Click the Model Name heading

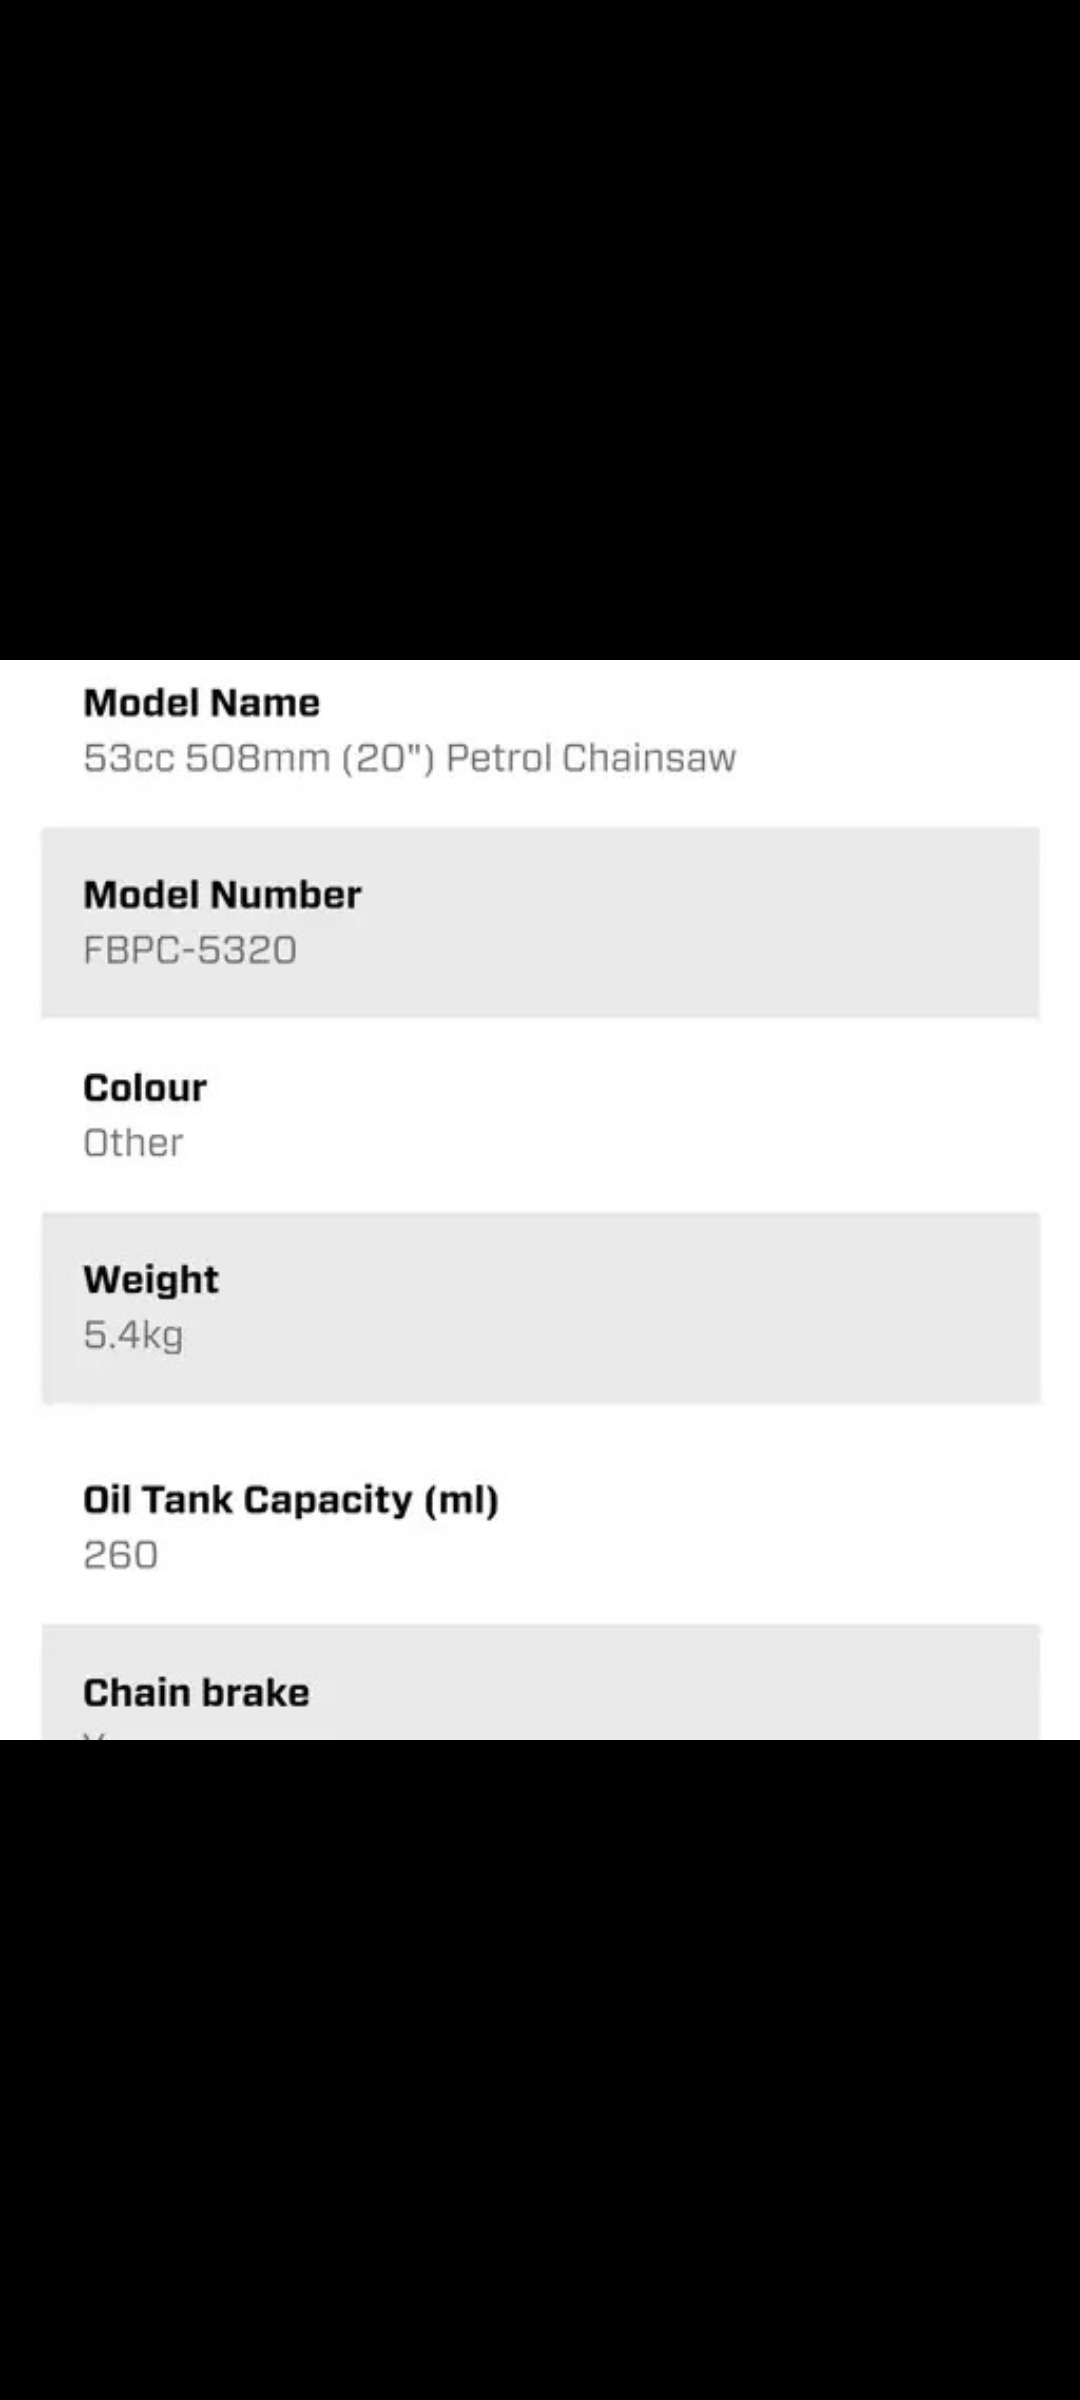pos(201,703)
